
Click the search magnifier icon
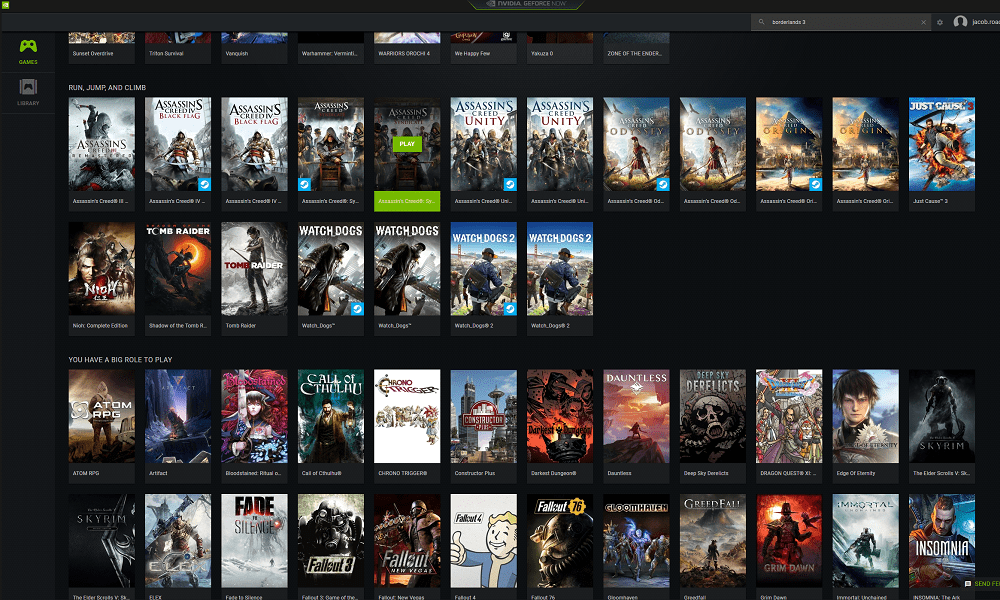[761, 22]
